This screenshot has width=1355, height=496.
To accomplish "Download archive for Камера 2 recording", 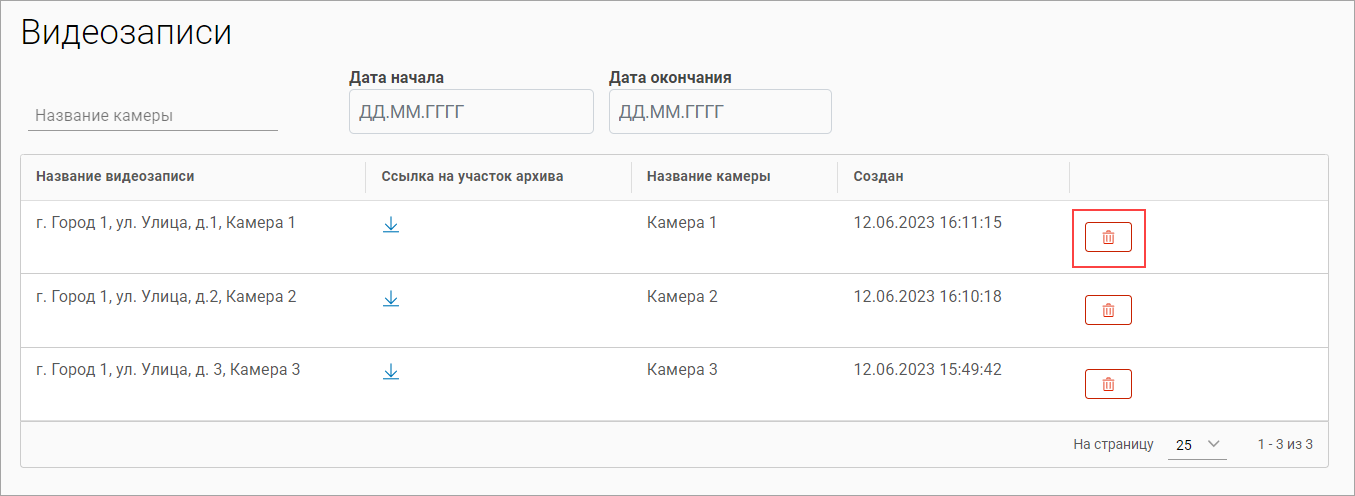I will (391, 298).
